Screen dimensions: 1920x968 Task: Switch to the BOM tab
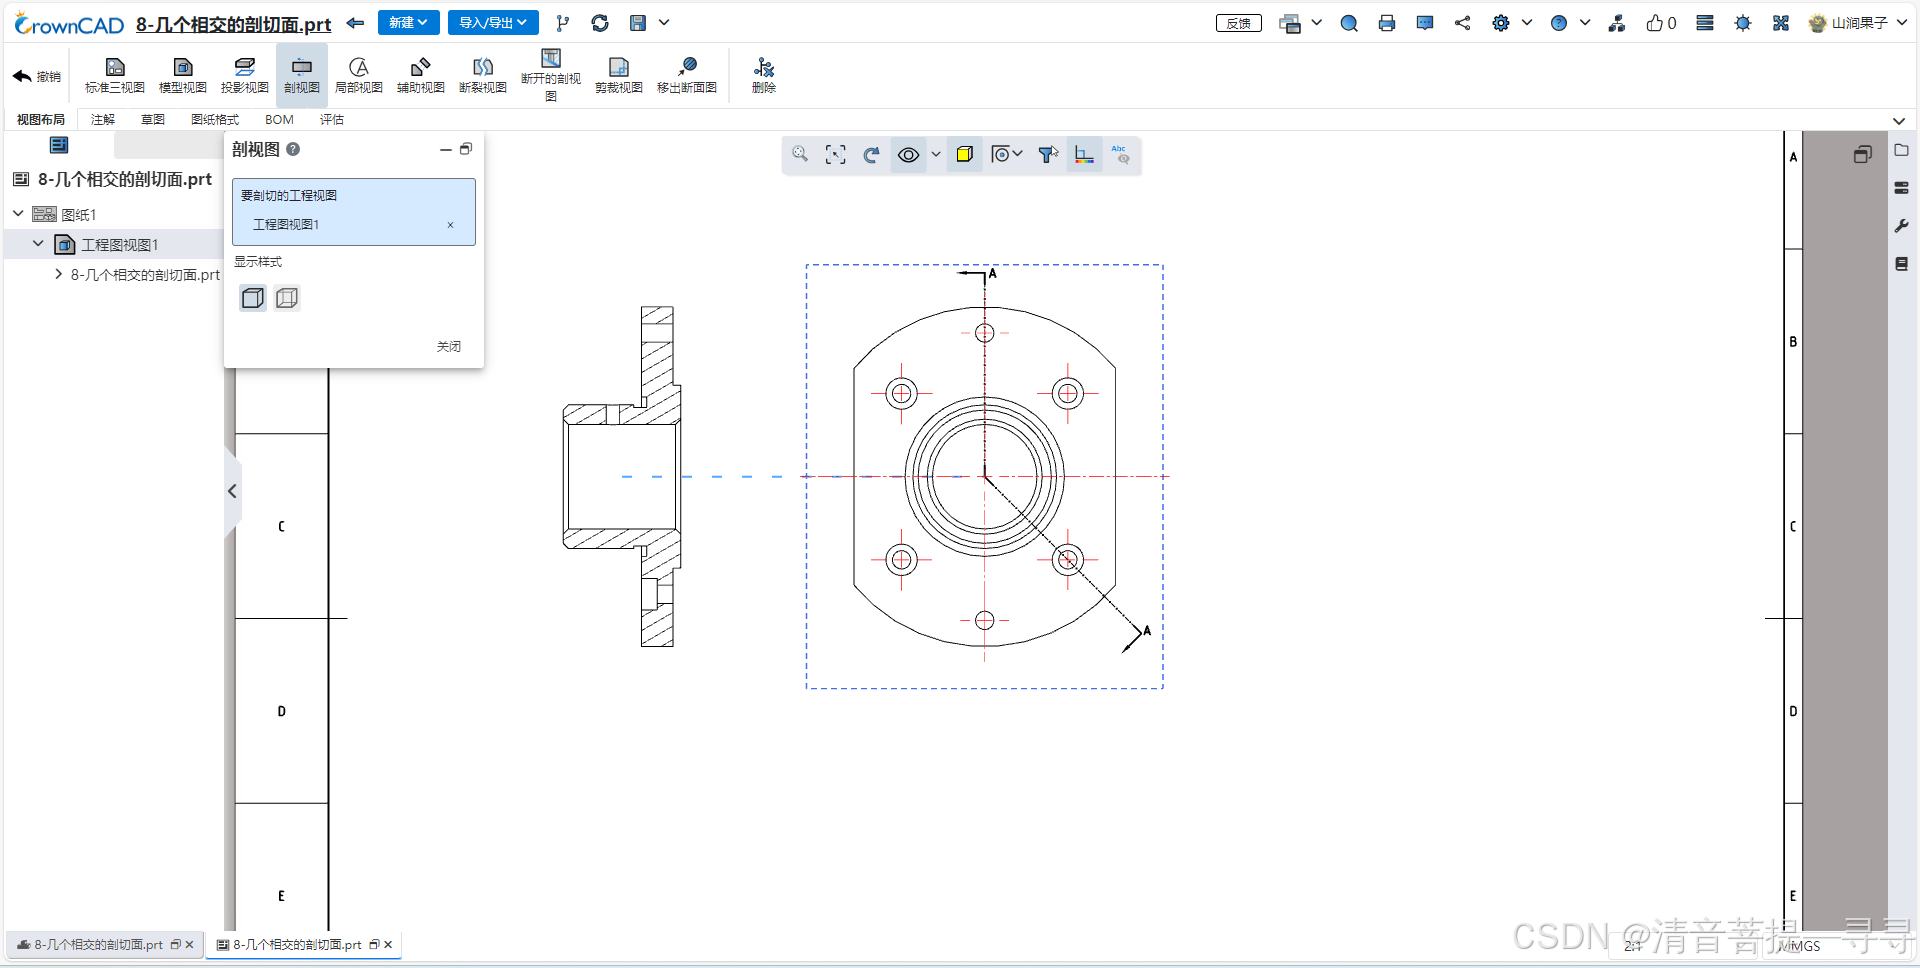[x=279, y=119]
